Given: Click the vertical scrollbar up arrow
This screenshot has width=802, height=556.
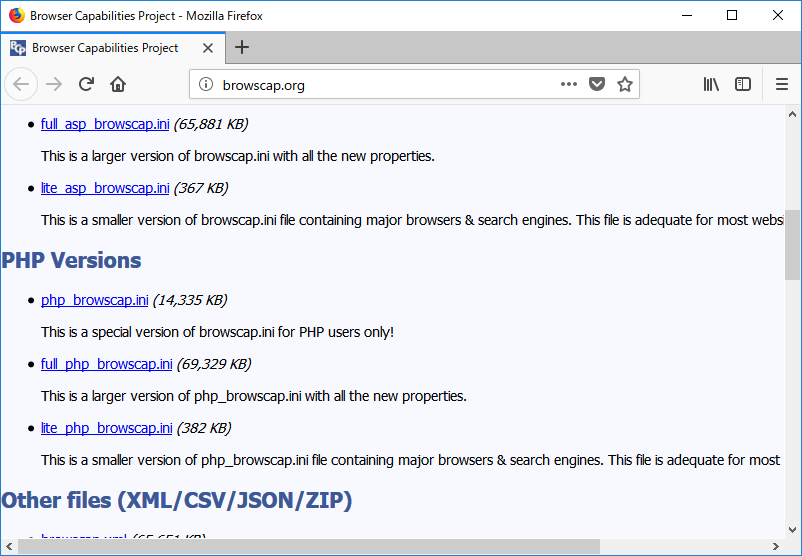Looking at the screenshot, I should click(792, 114).
